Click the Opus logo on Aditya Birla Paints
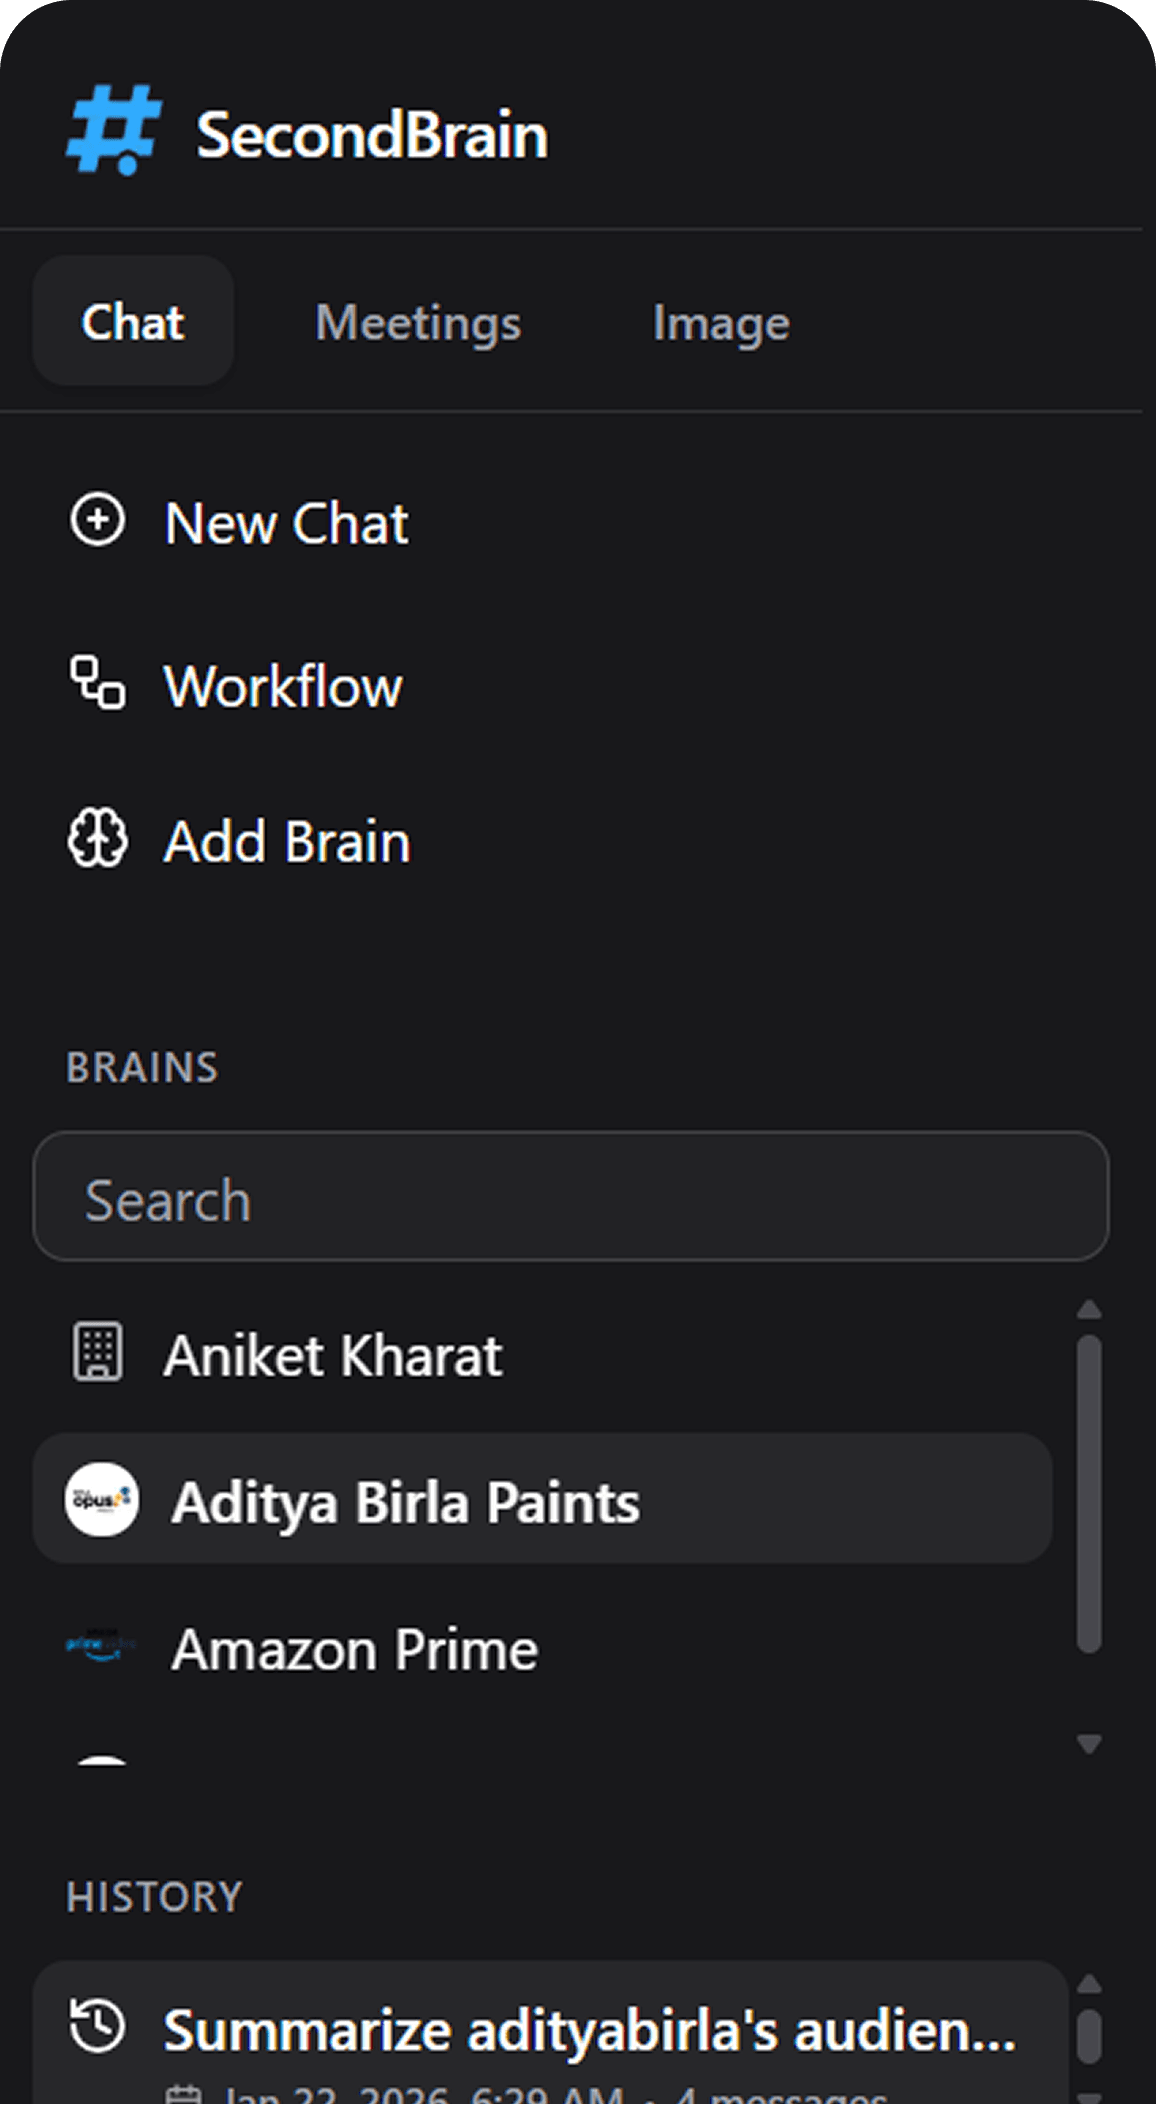This screenshot has width=1156, height=2104. pyautogui.click(x=101, y=1500)
